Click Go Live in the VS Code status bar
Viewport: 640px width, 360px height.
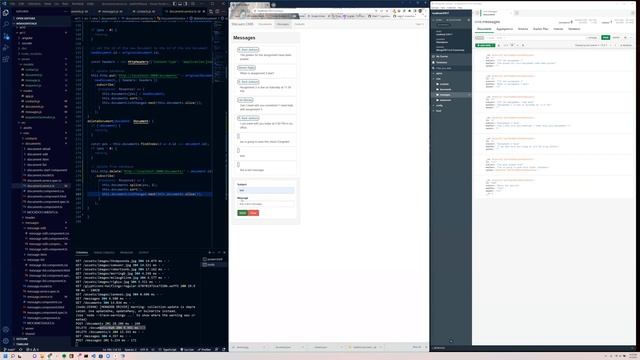187,350
